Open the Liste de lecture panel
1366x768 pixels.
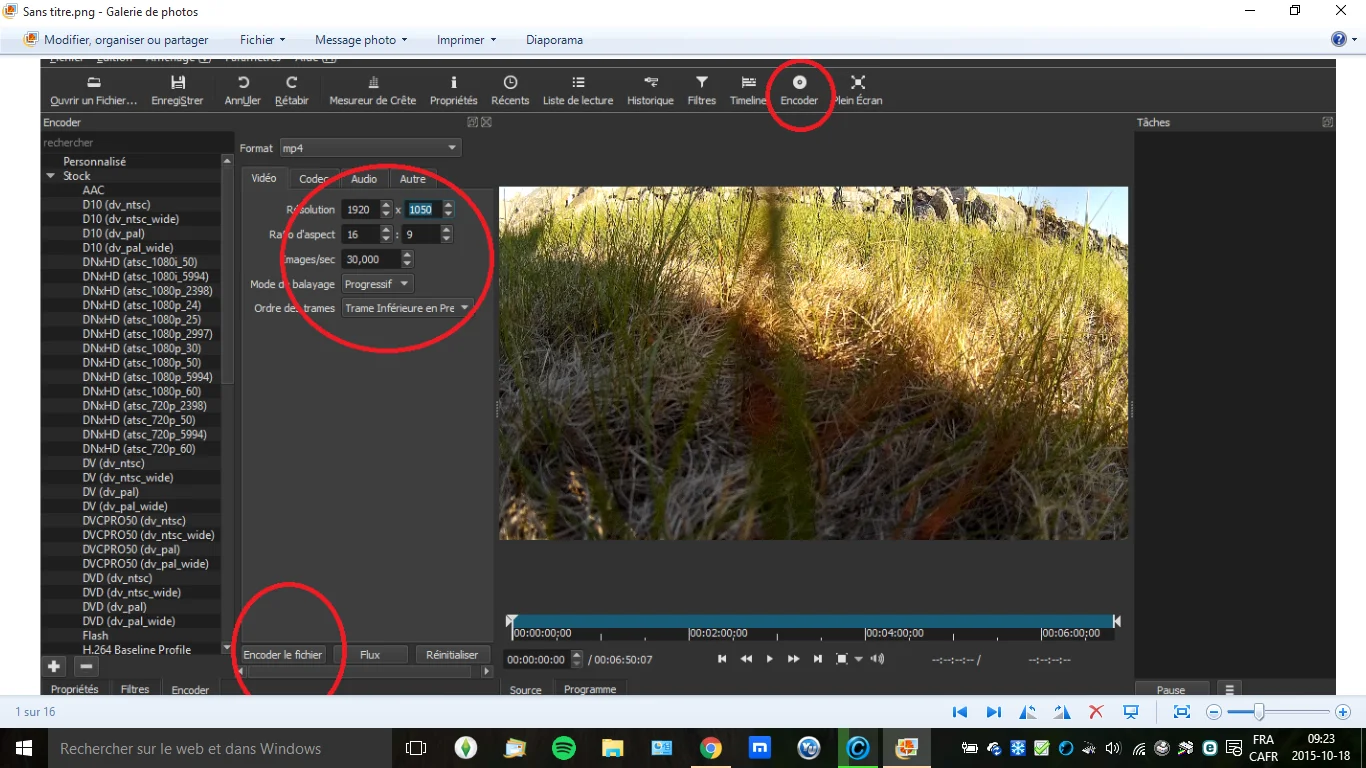(578, 91)
